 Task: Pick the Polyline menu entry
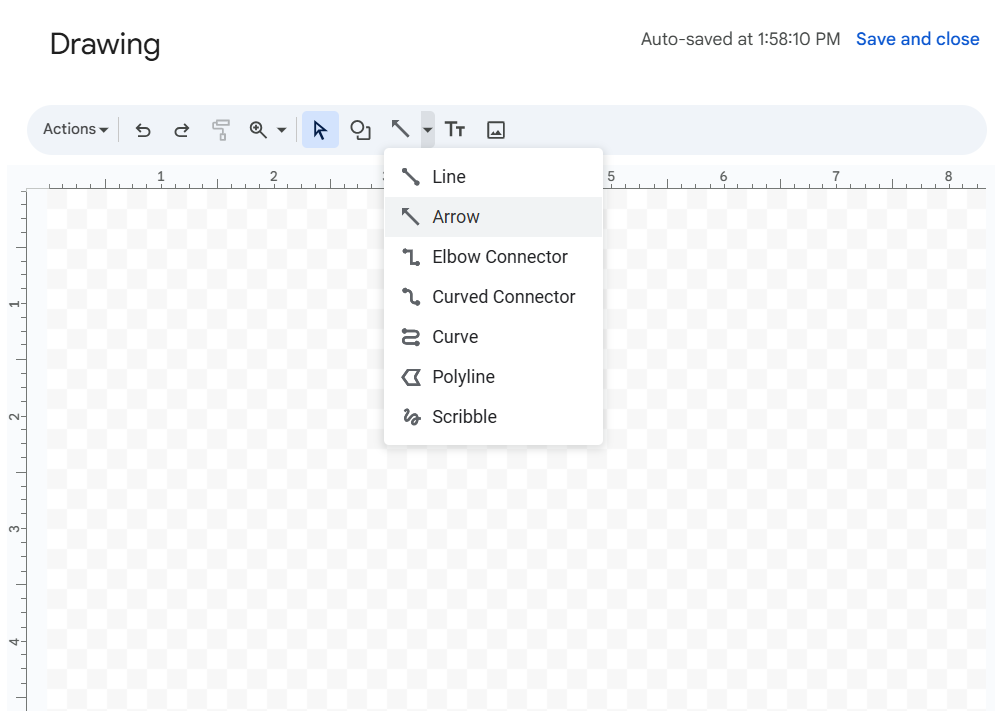[x=463, y=377]
